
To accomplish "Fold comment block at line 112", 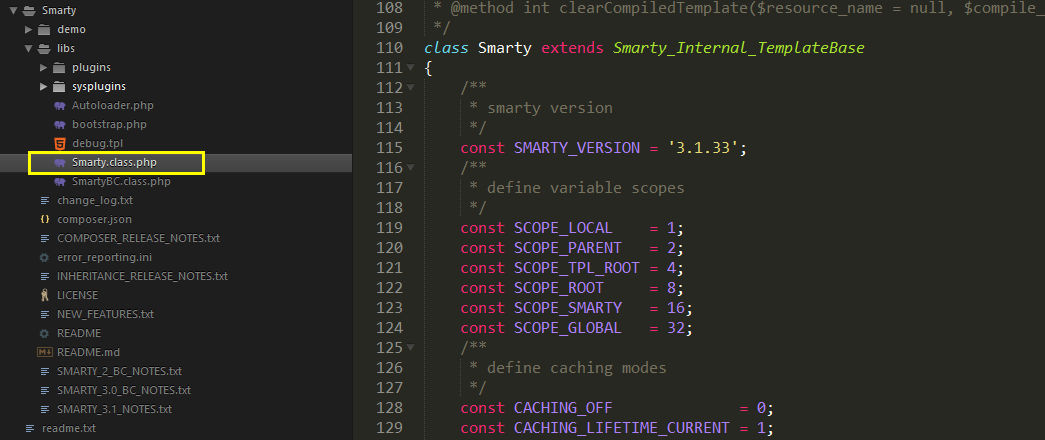I will tap(411, 87).
